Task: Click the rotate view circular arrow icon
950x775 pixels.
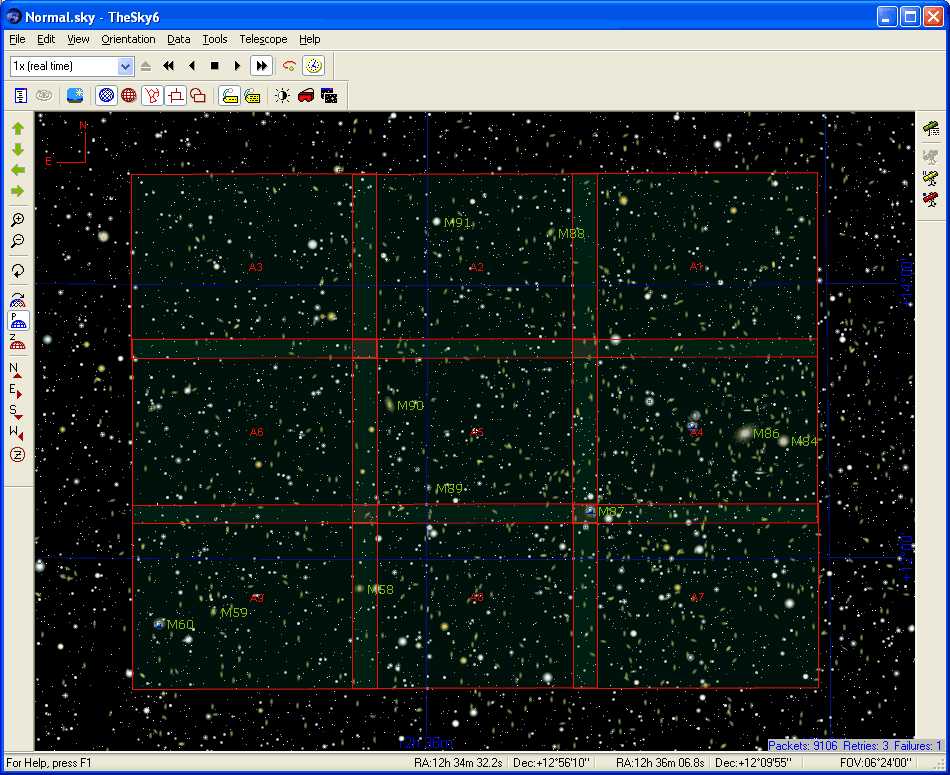Action: (x=17, y=271)
